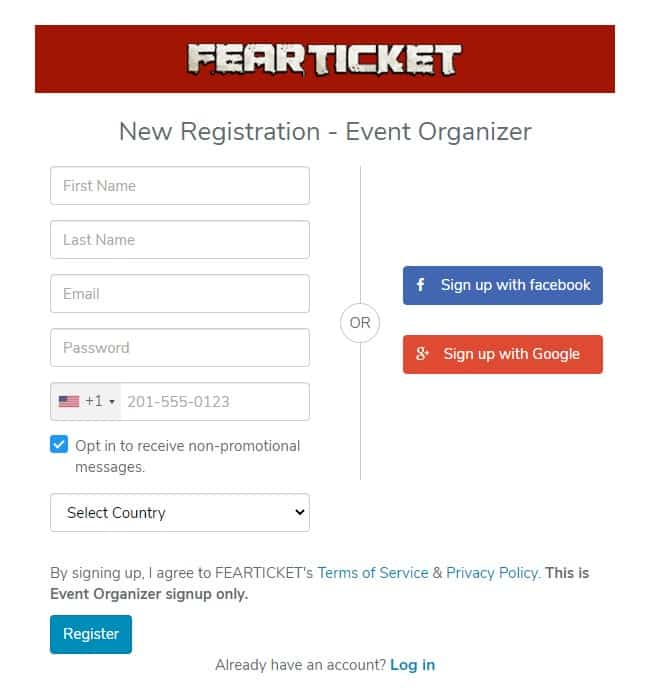Choose Sign up with Google
Screen dimensions: 658x700
[503, 354]
